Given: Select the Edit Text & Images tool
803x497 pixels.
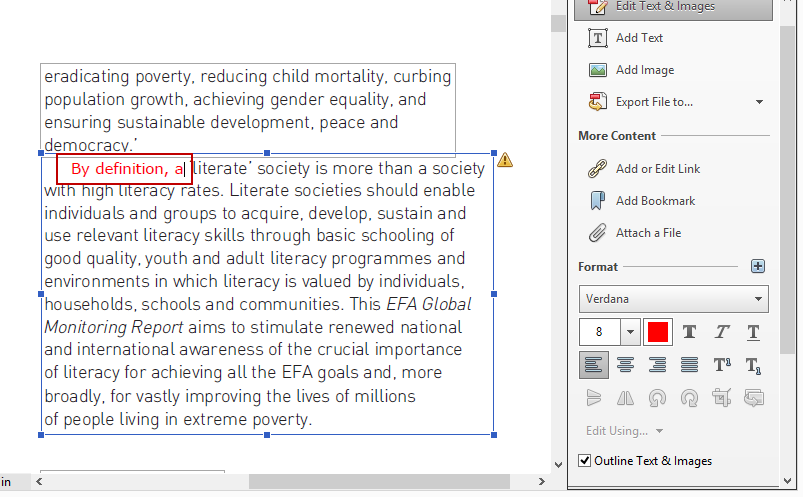Looking at the screenshot, I should click(673, 9).
